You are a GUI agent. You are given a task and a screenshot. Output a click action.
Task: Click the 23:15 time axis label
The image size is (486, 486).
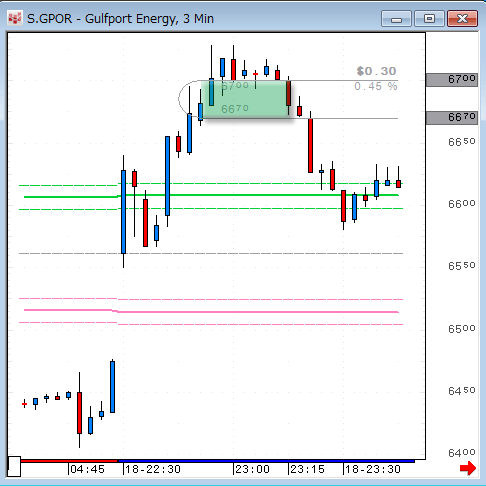point(307,469)
